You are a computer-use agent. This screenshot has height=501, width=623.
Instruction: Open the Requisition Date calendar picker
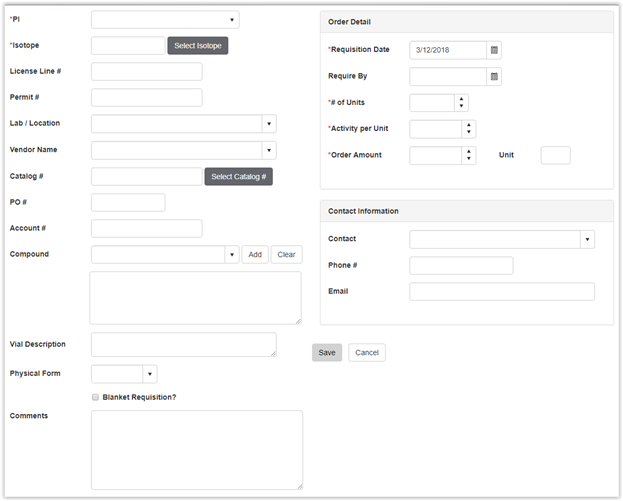(494, 50)
